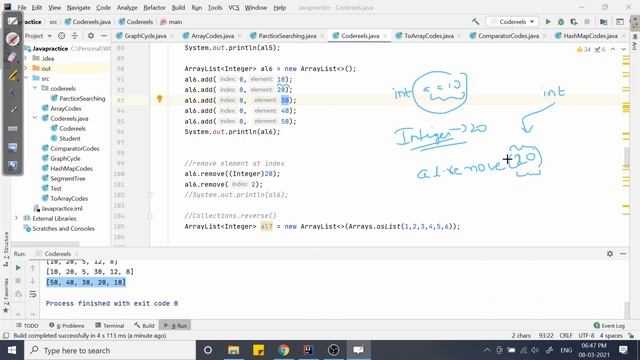Click in Windows taskbar search box
Viewport: 640px width, 360px height.
click(x=110, y=350)
